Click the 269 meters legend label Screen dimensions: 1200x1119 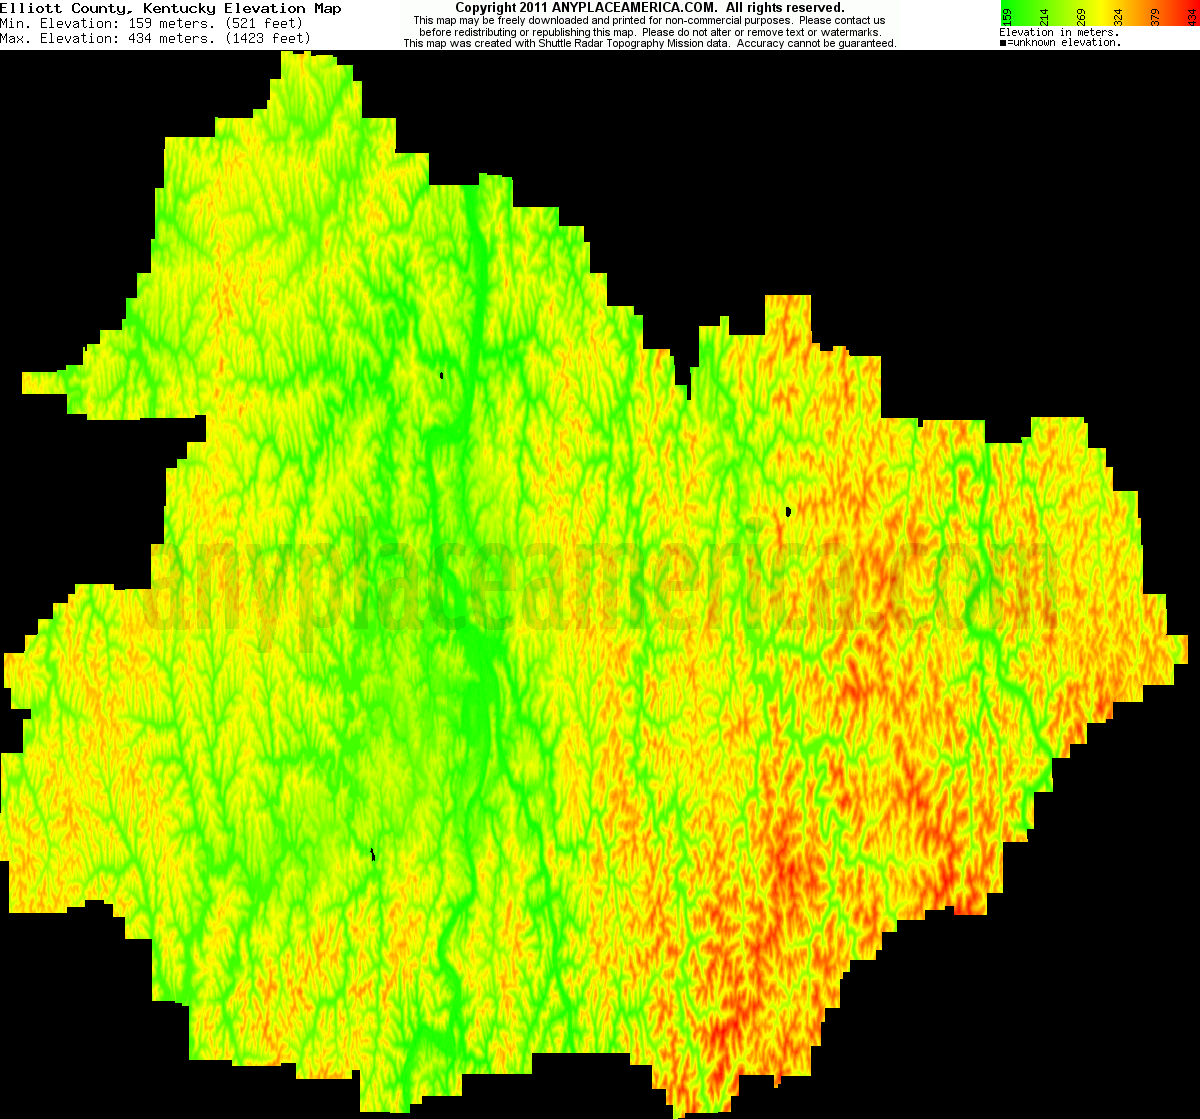[x=1080, y=16]
